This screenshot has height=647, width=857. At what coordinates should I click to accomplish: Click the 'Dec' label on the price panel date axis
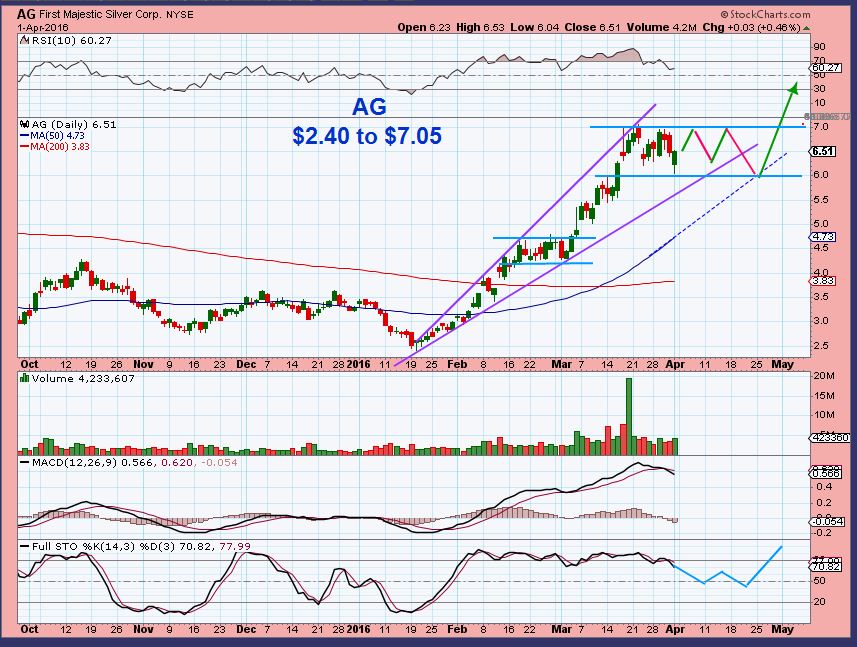(x=246, y=364)
